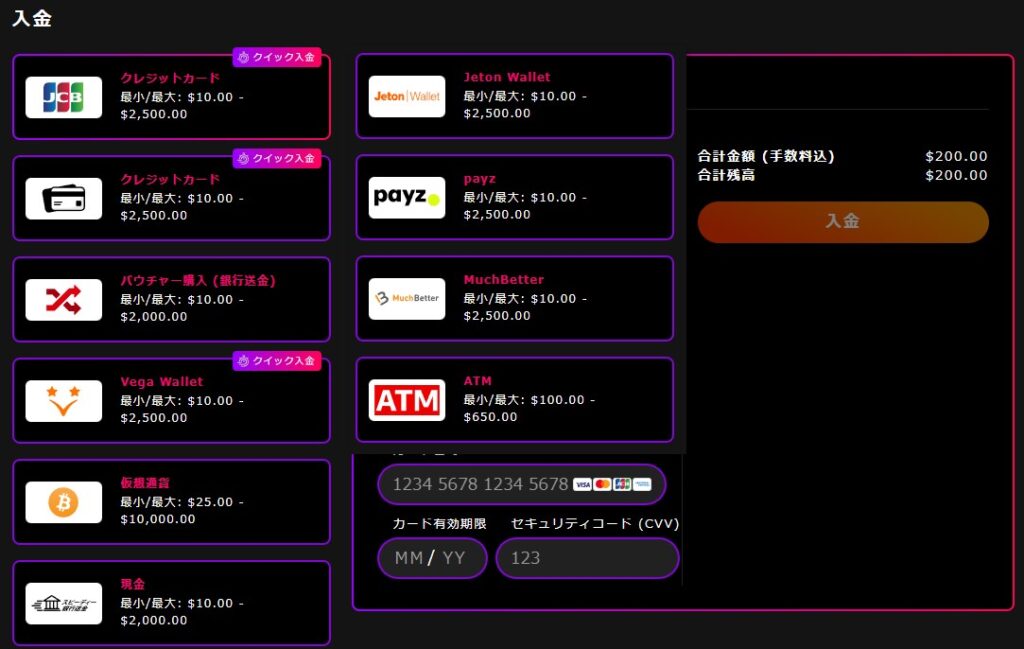Choose the generic credit card icon
This screenshot has height=649, width=1024.
pos(63,198)
